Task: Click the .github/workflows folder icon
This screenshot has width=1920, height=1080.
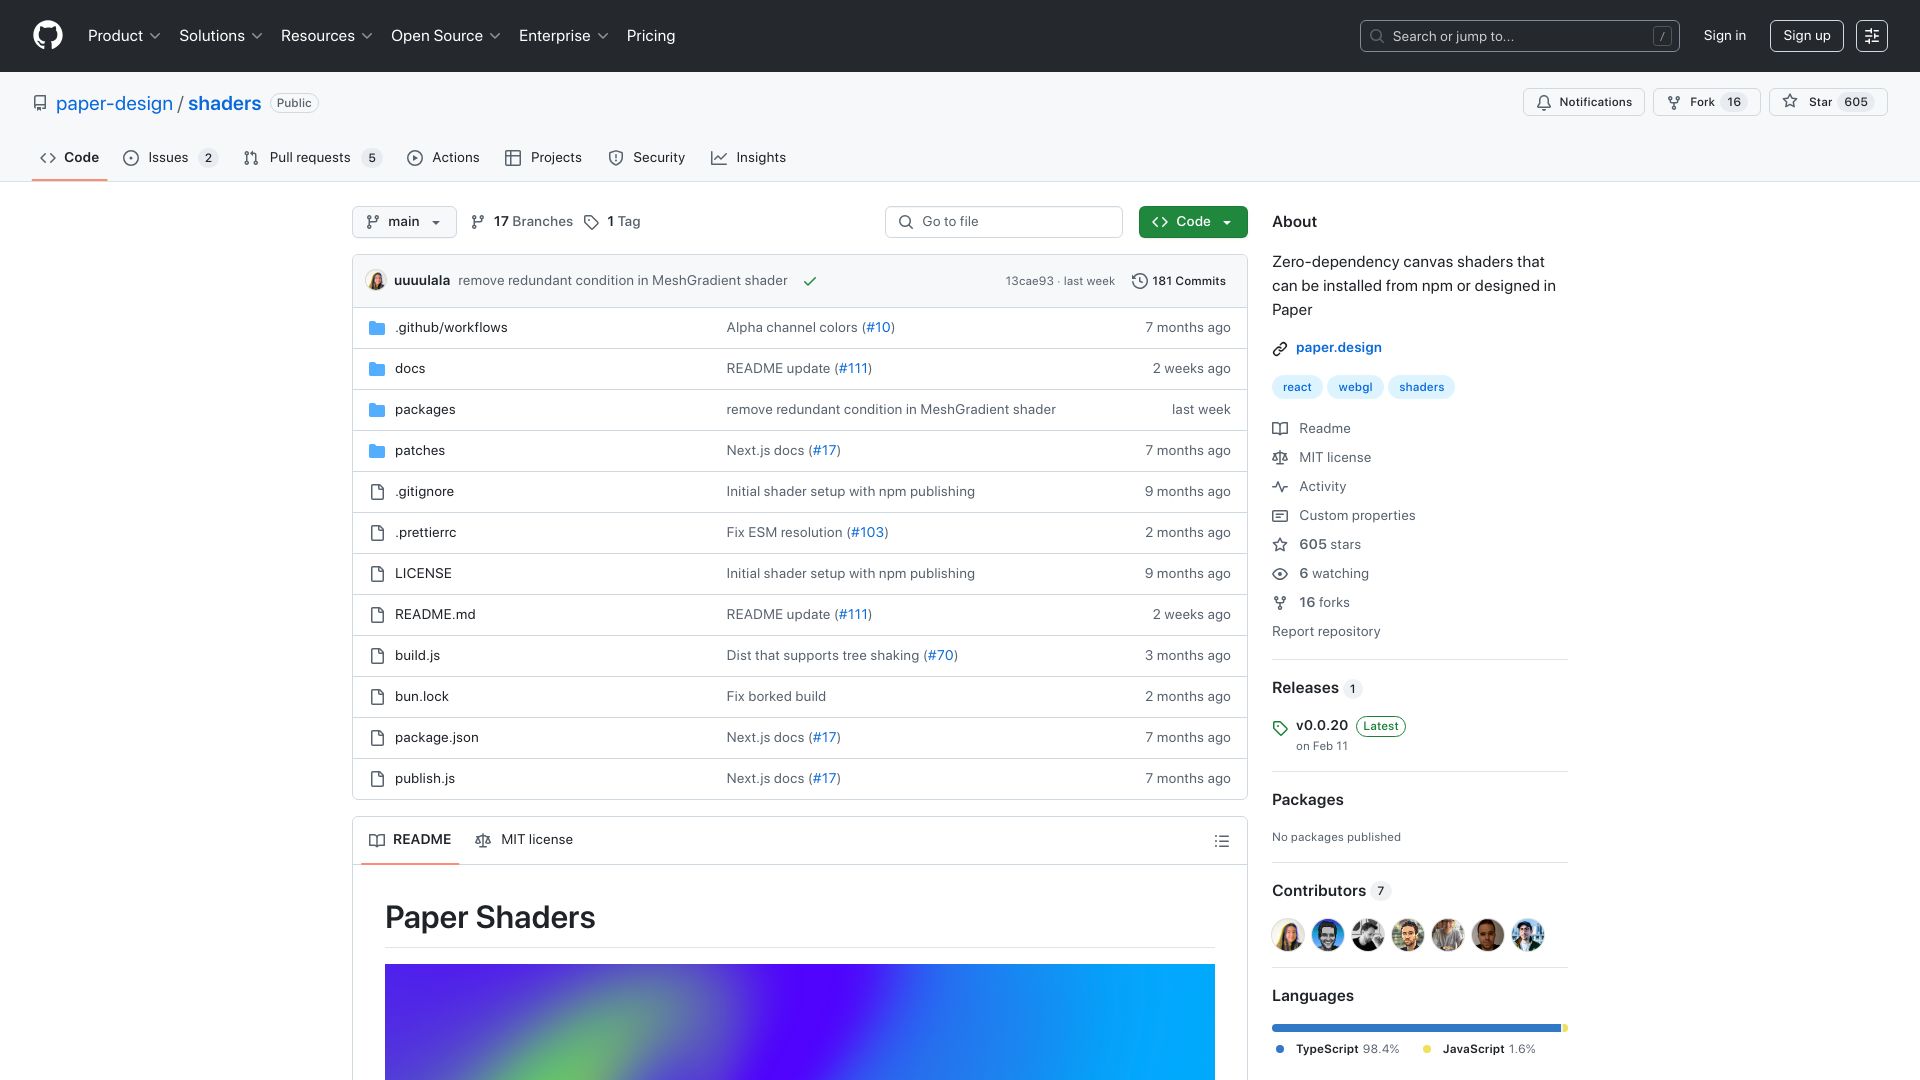Action: tap(377, 328)
